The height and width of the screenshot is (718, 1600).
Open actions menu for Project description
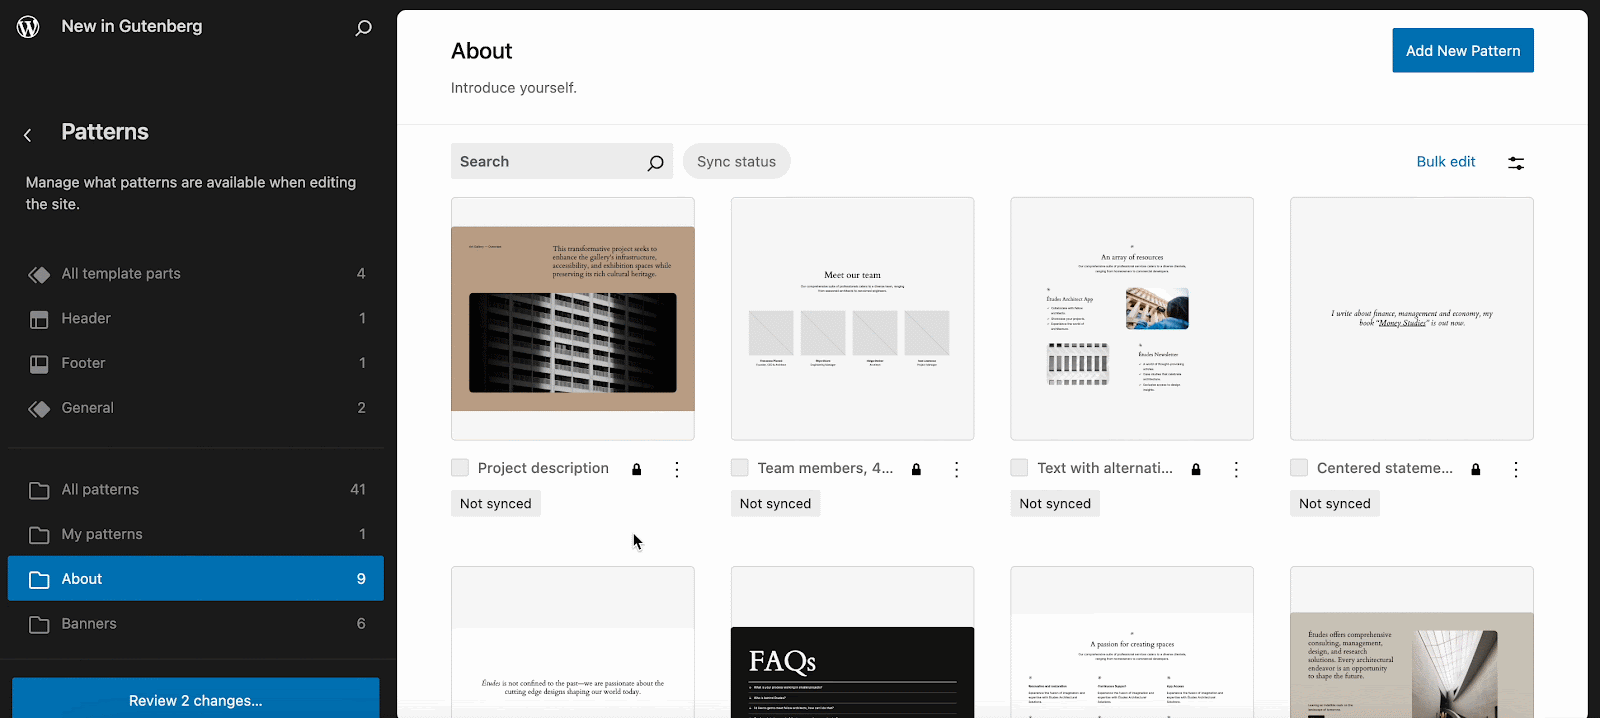pos(677,469)
